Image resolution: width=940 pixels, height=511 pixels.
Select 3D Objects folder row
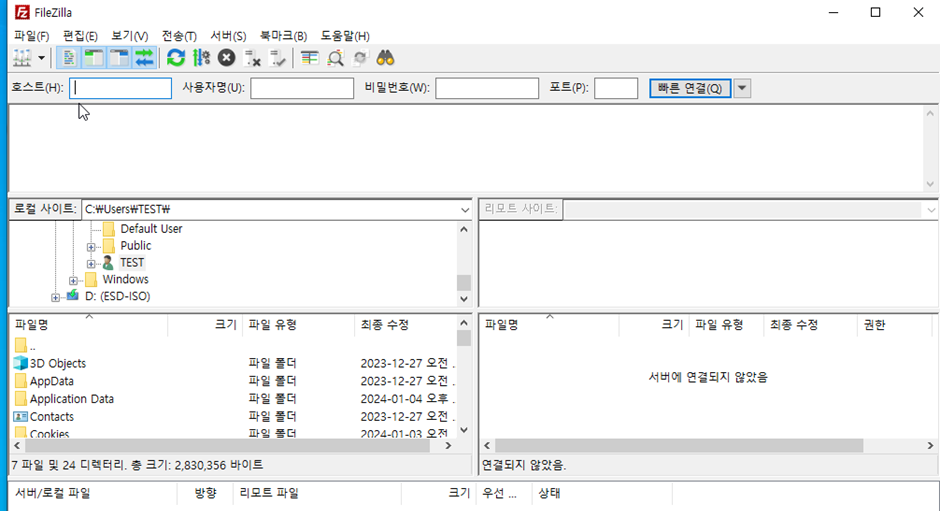[x=234, y=363]
